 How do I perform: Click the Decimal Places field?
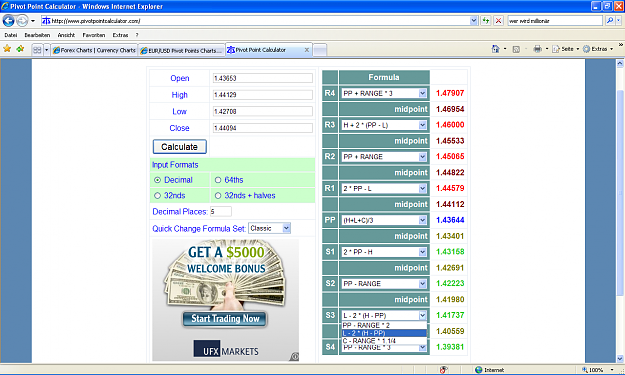pos(220,212)
